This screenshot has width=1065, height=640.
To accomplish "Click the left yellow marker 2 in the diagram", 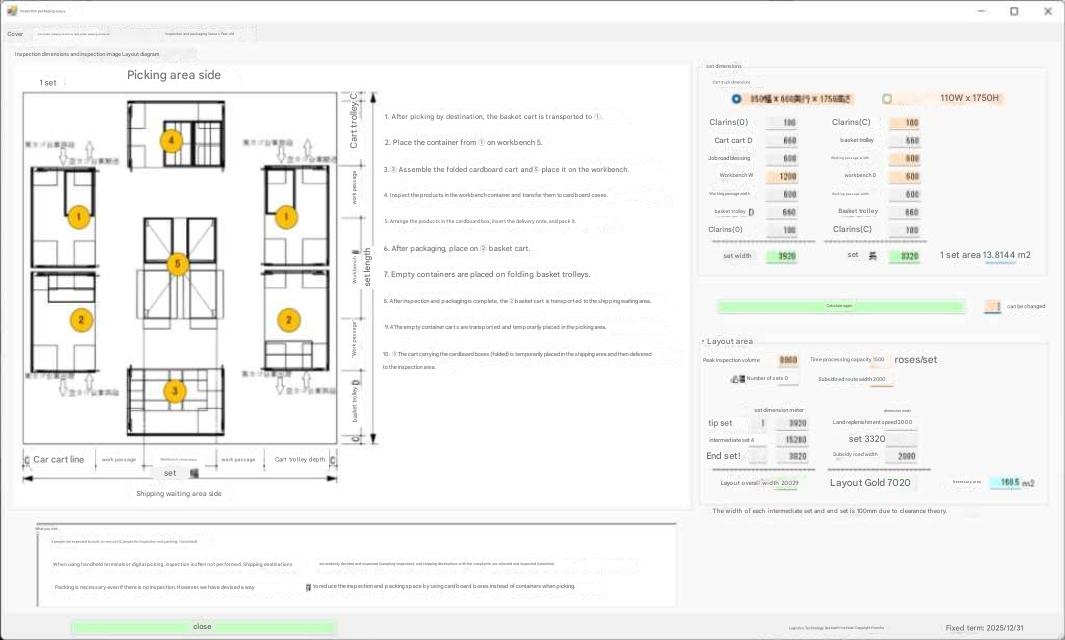I will [80, 320].
